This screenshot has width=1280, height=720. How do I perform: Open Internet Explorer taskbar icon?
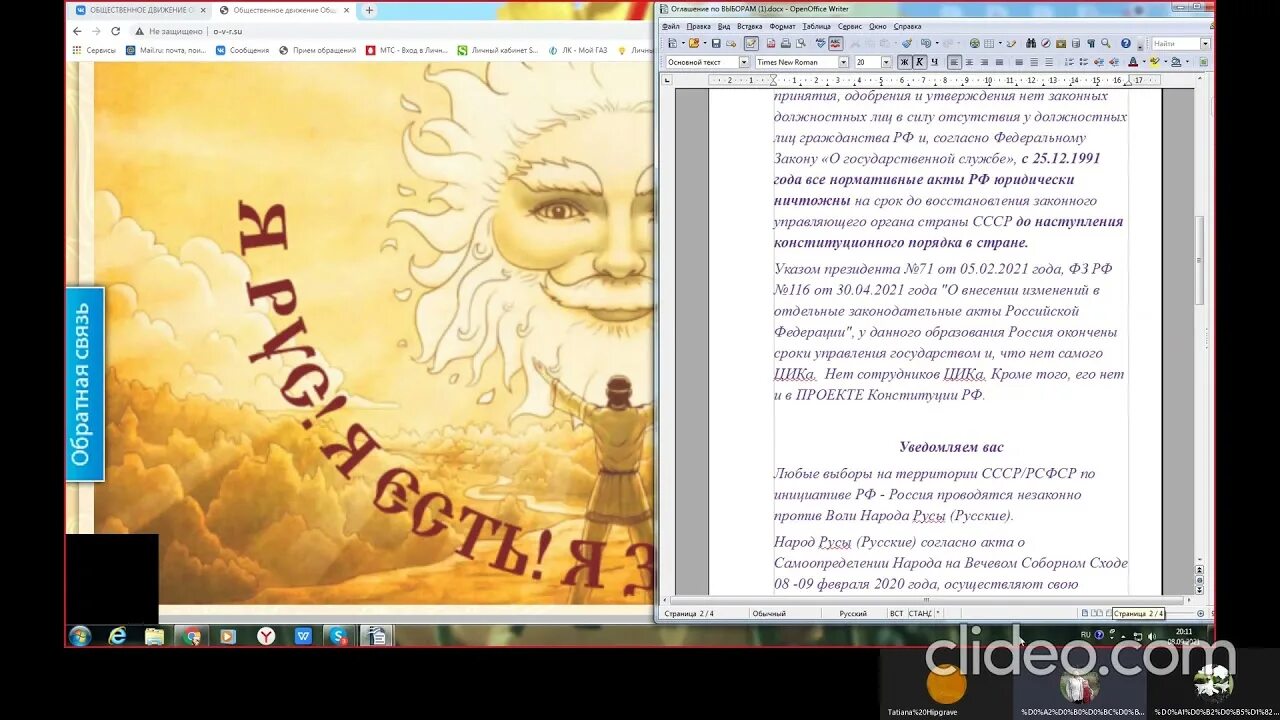pos(118,636)
